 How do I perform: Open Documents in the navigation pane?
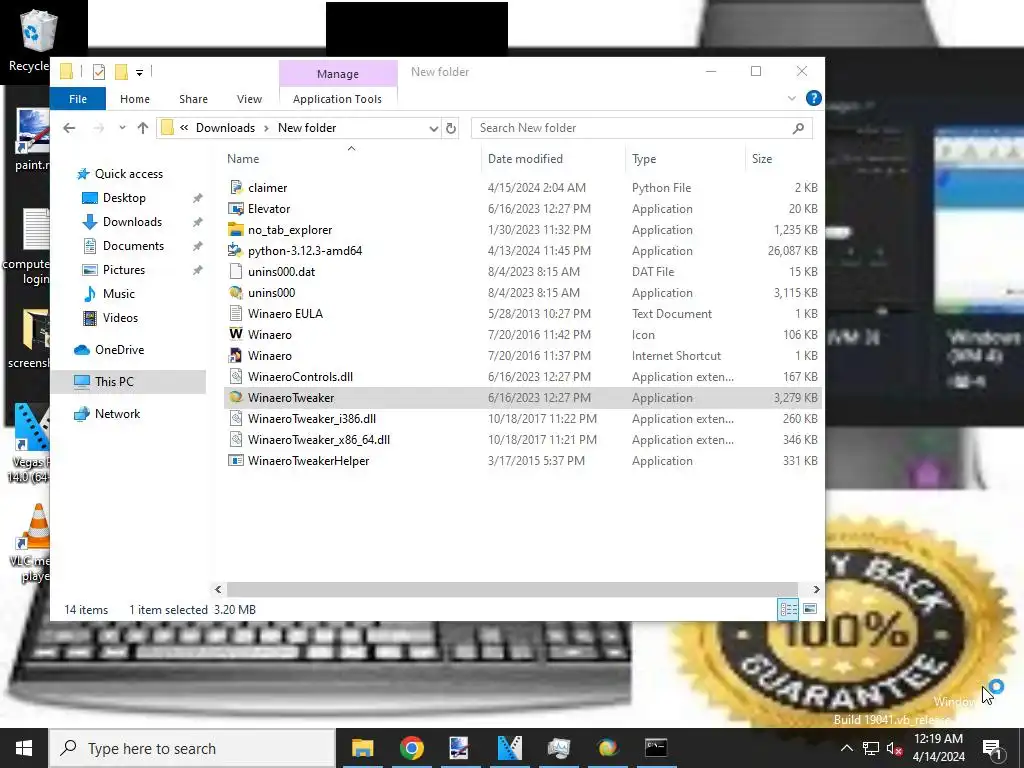133,246
